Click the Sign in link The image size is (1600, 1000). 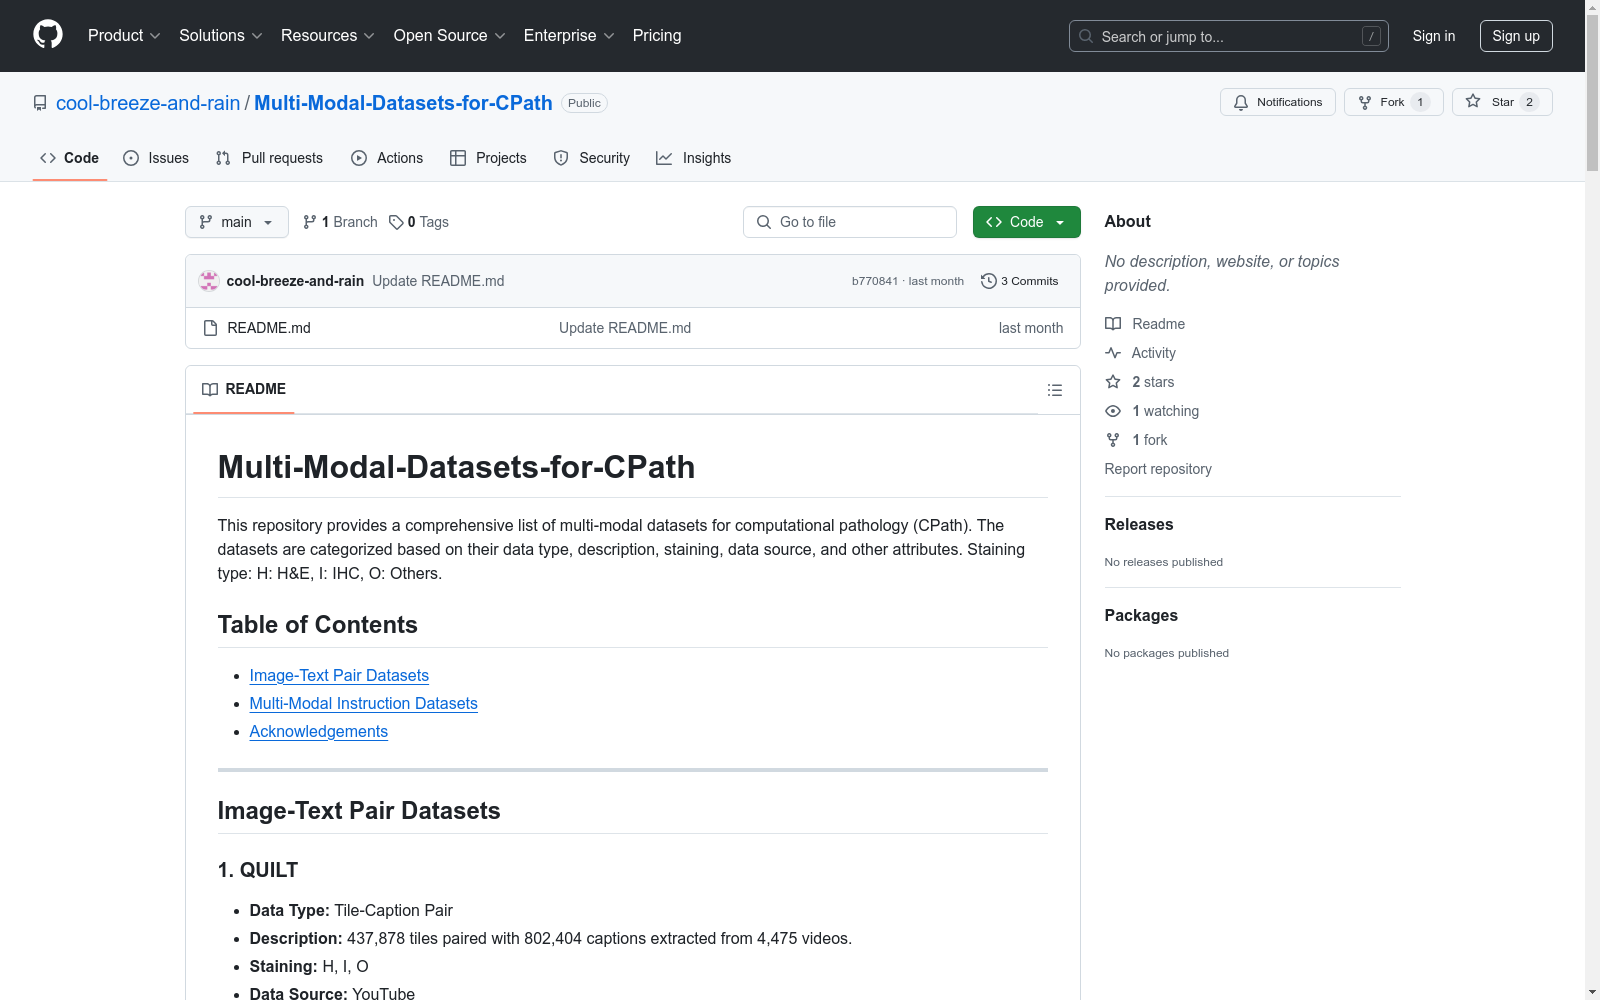tap(1434, 36)
